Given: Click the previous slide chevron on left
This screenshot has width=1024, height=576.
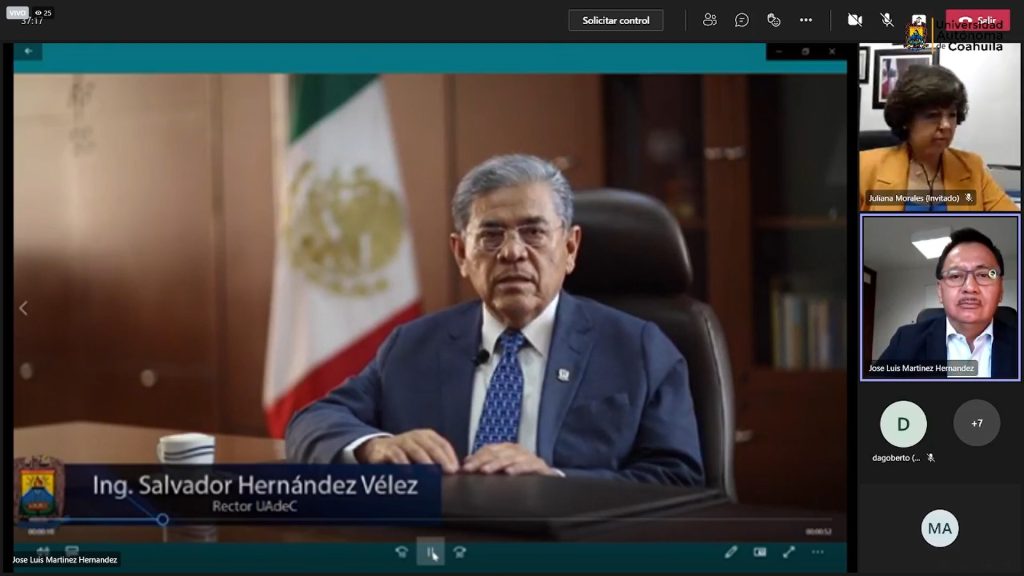Looking at the screenshot, I should point(23,309).
